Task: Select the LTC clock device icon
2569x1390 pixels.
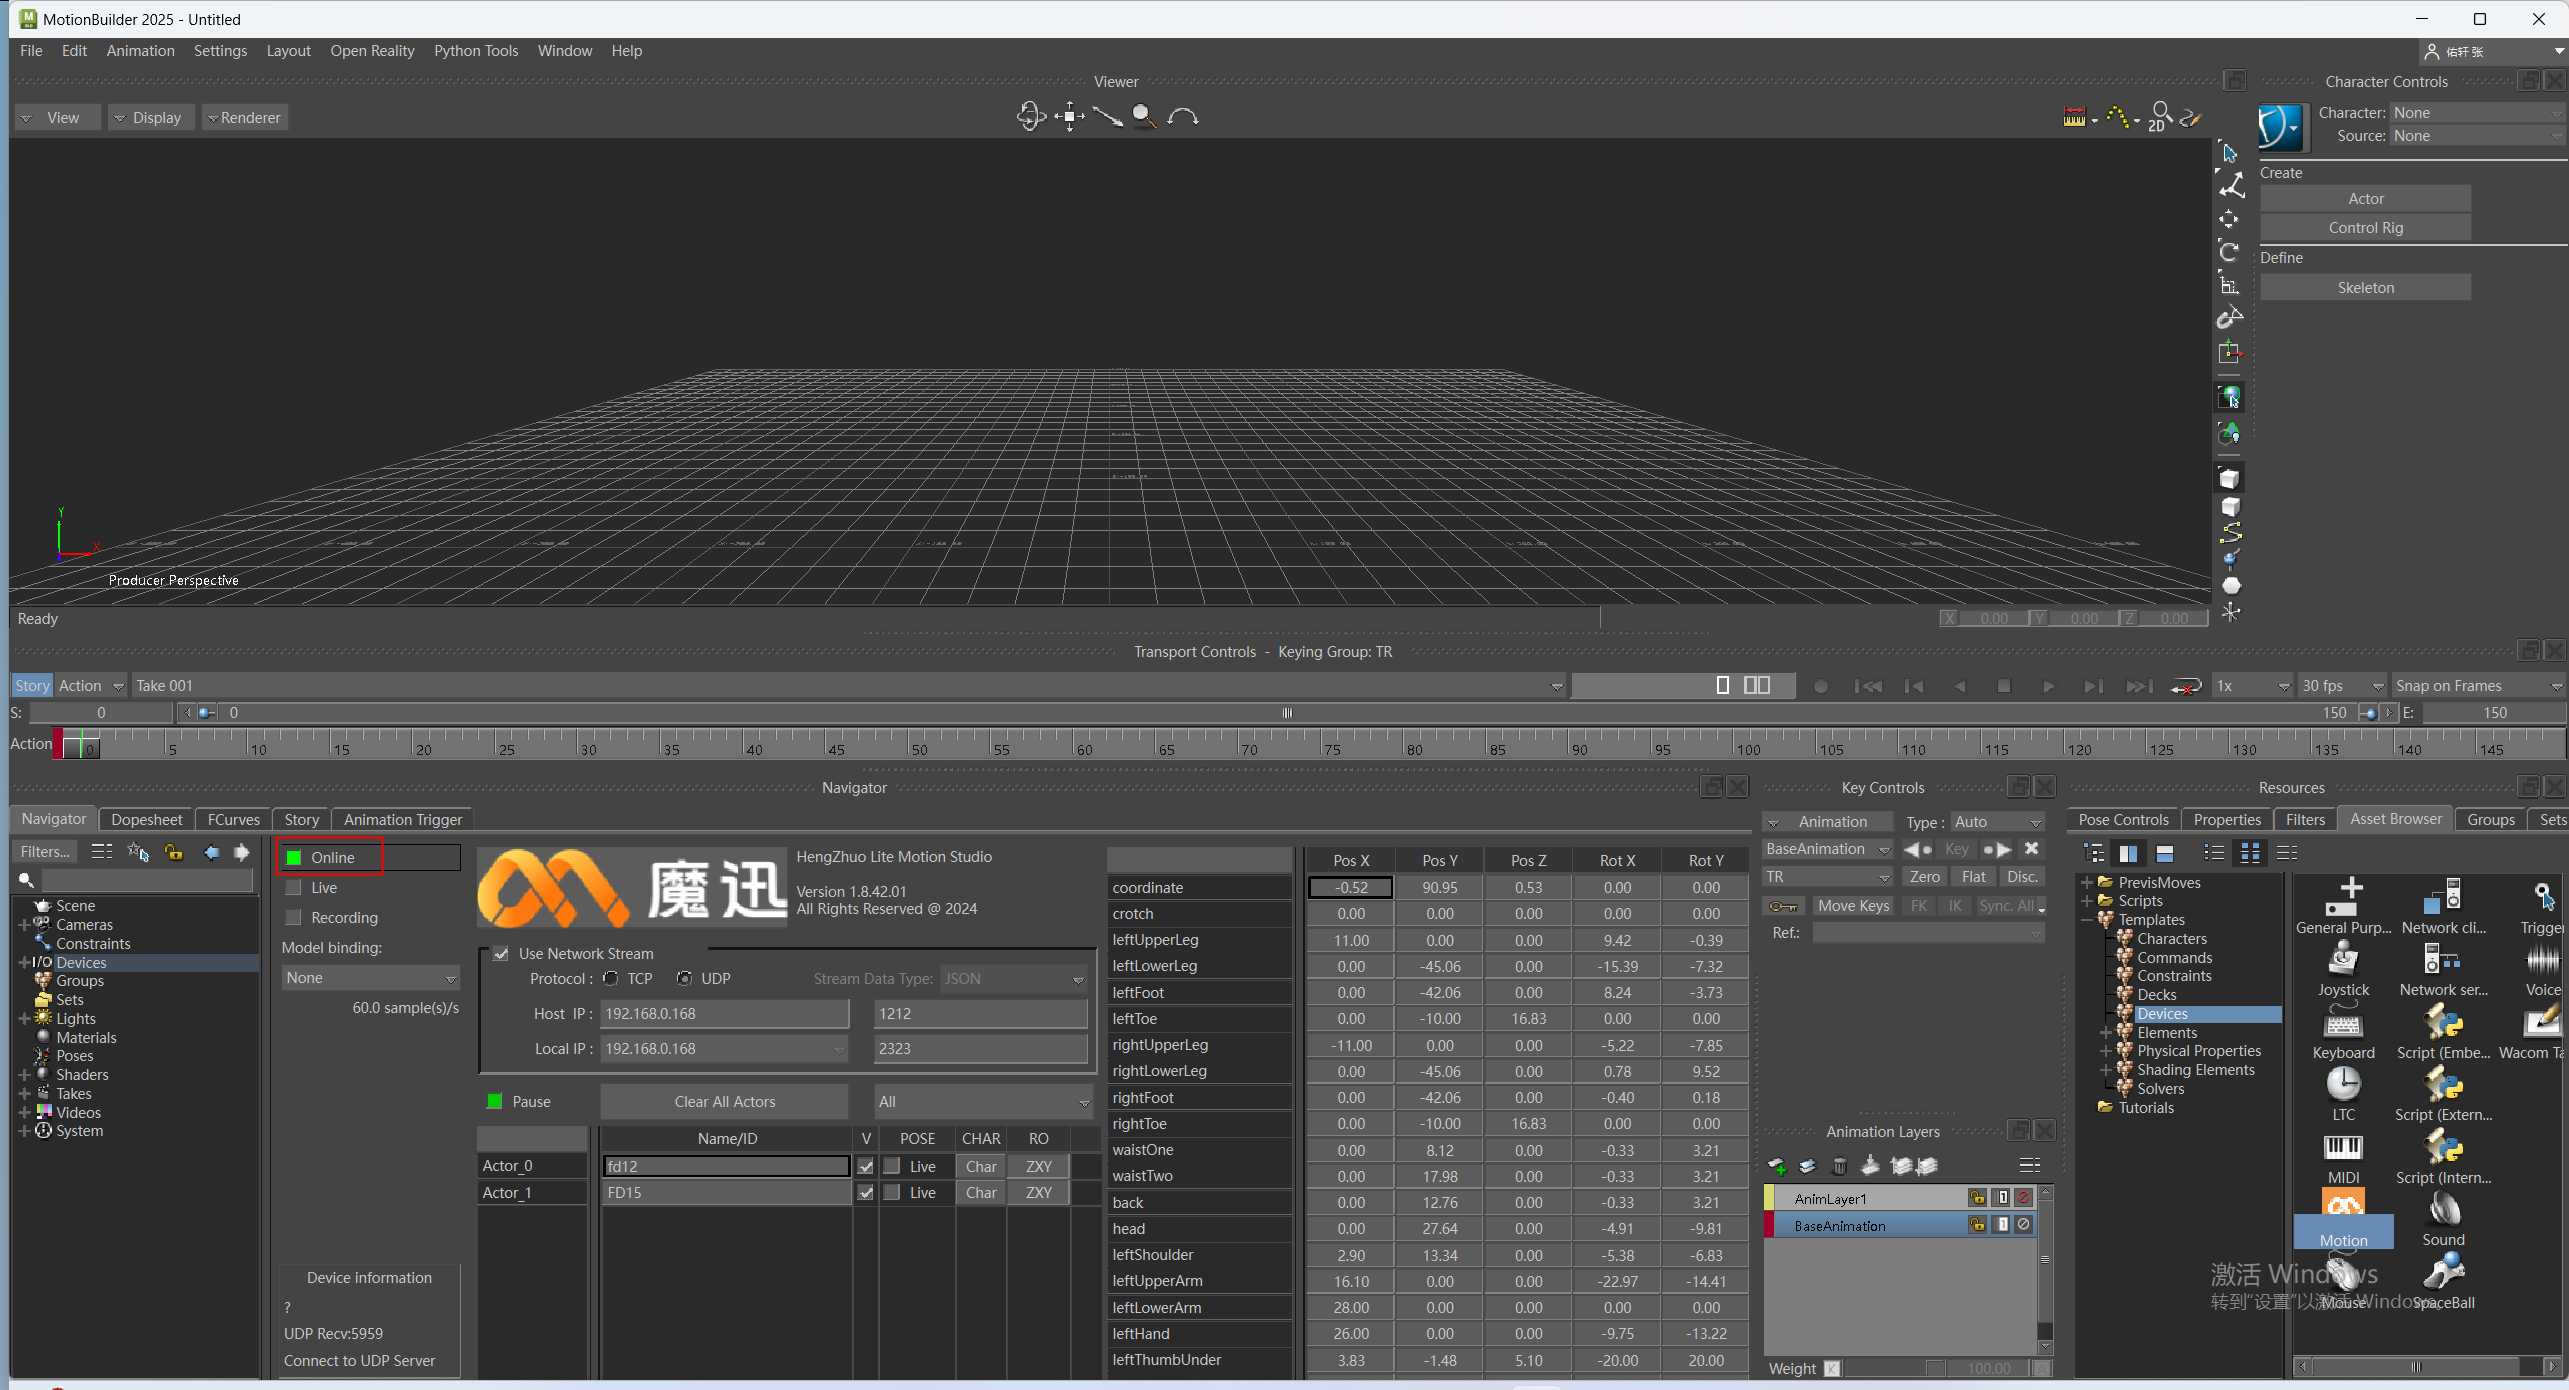Action: point(2343,1085)
